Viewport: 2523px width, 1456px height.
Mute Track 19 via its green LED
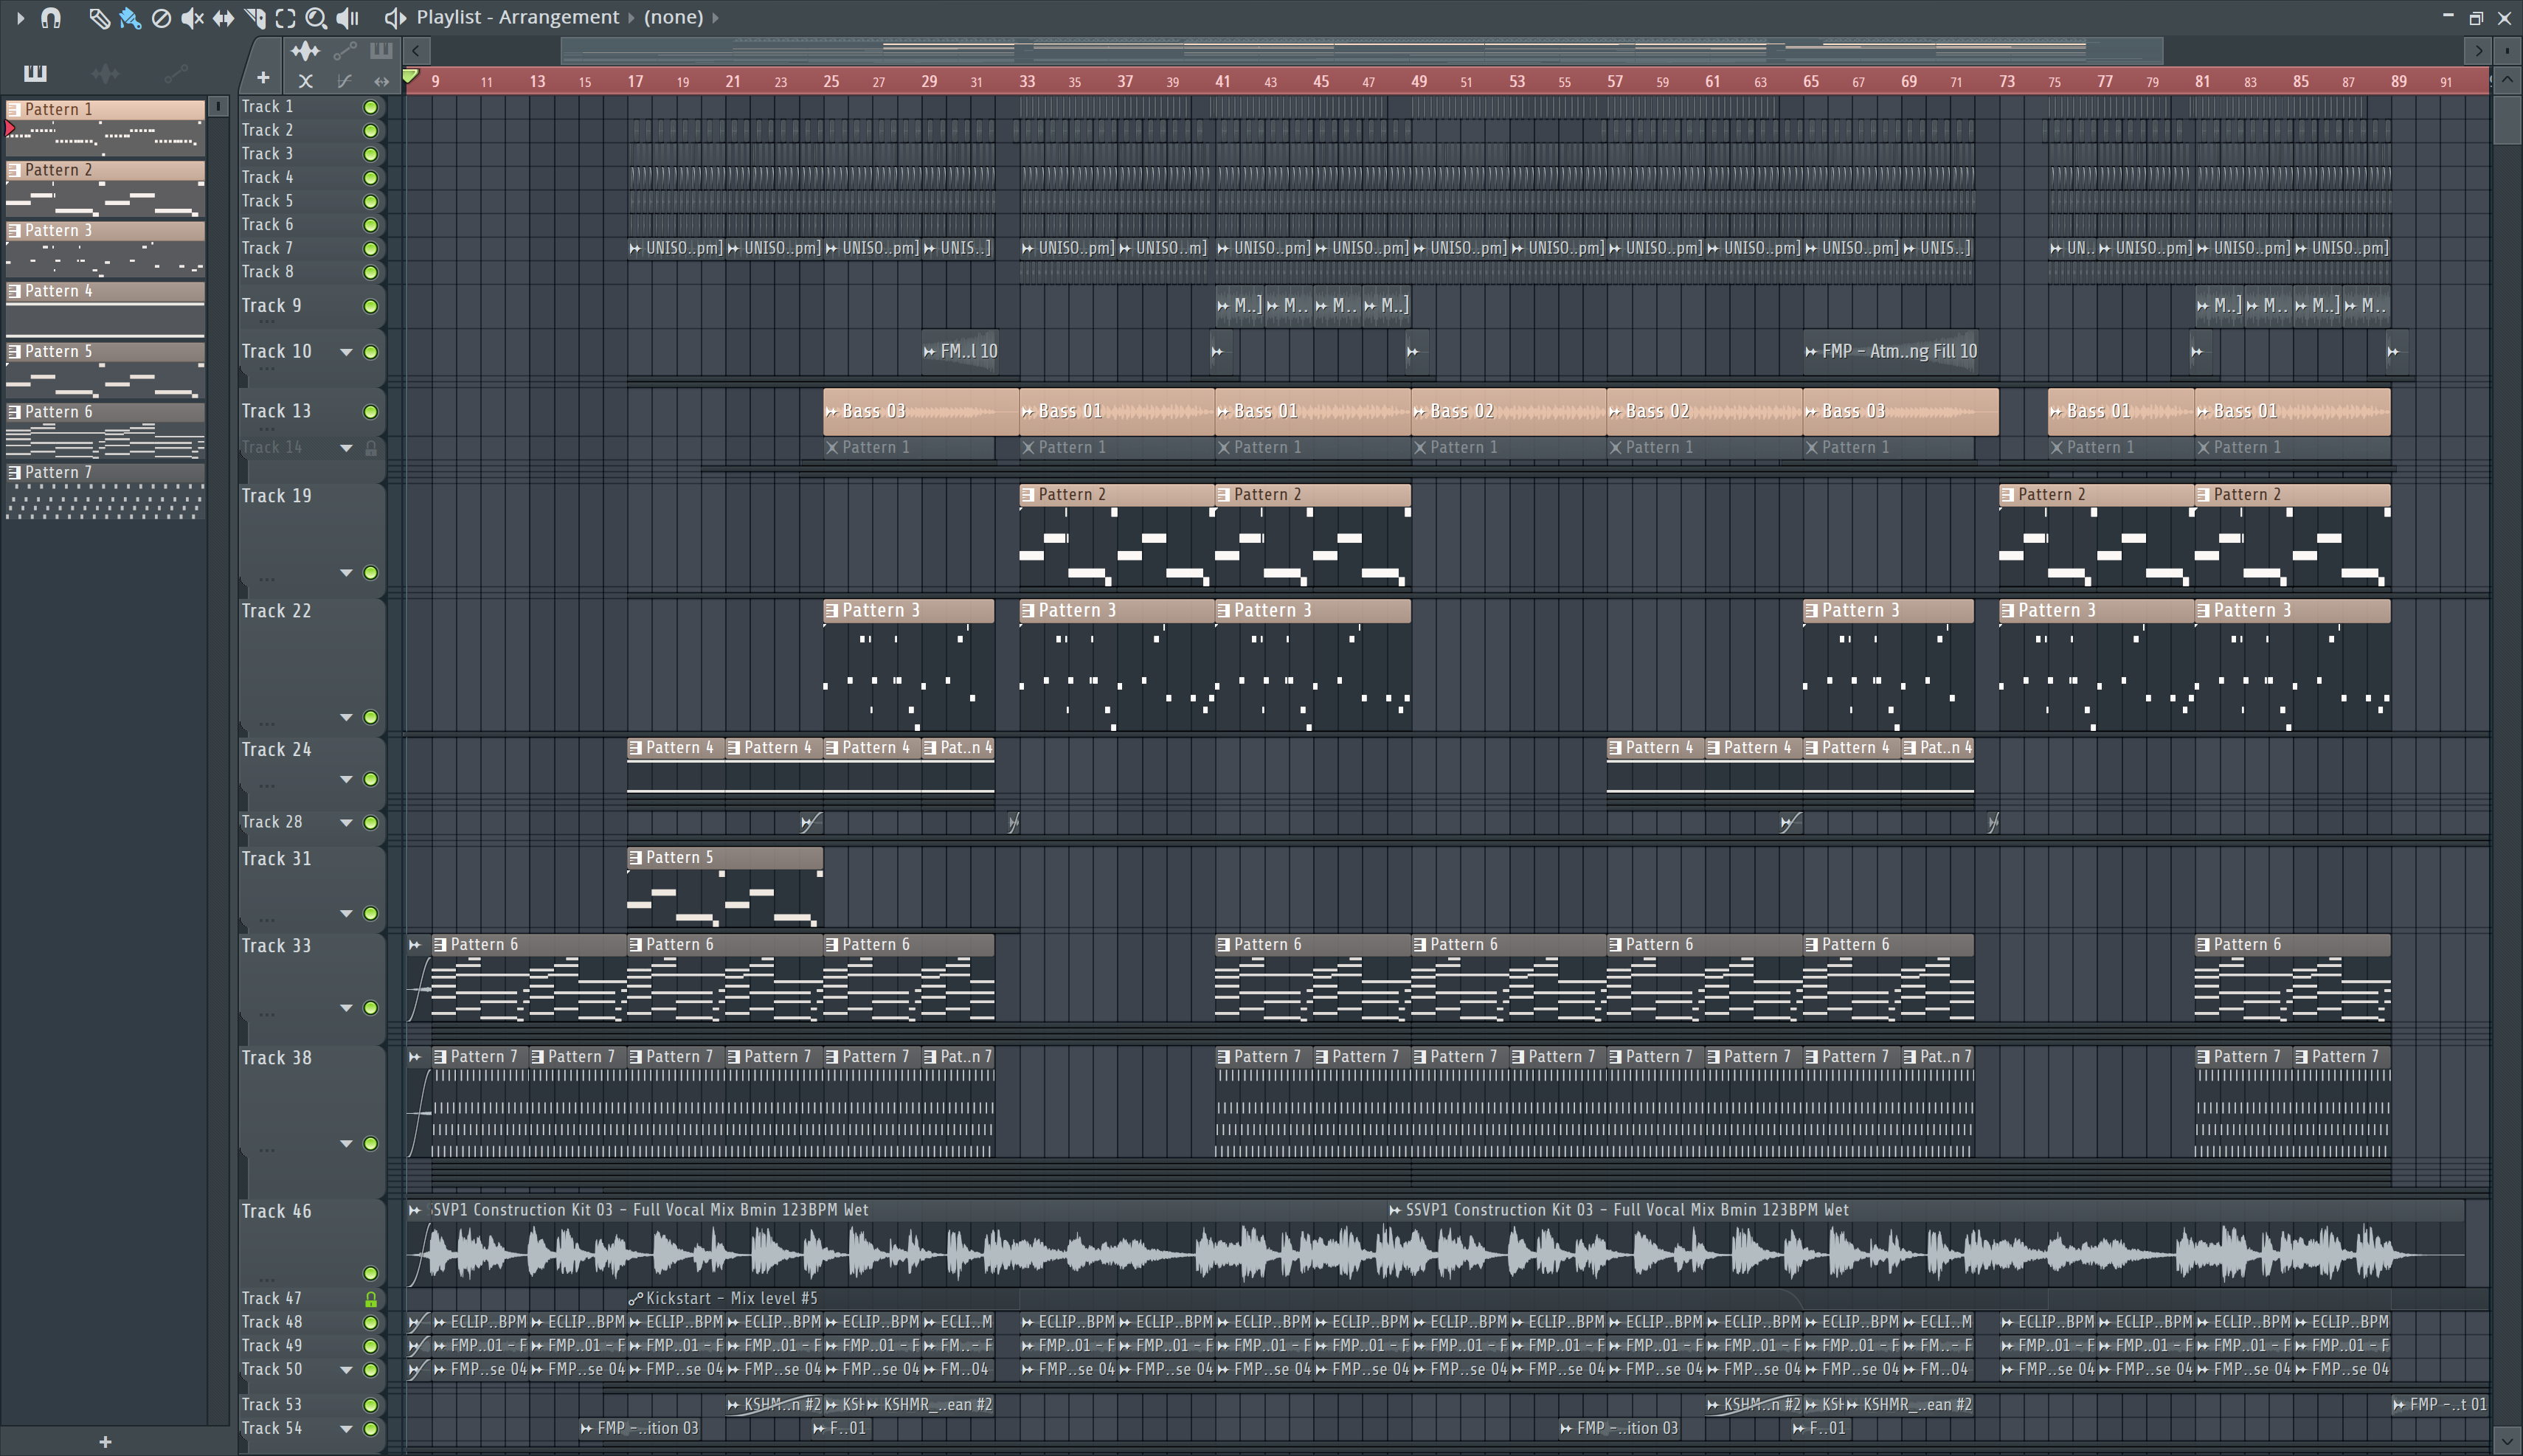(x=371, y=573)
